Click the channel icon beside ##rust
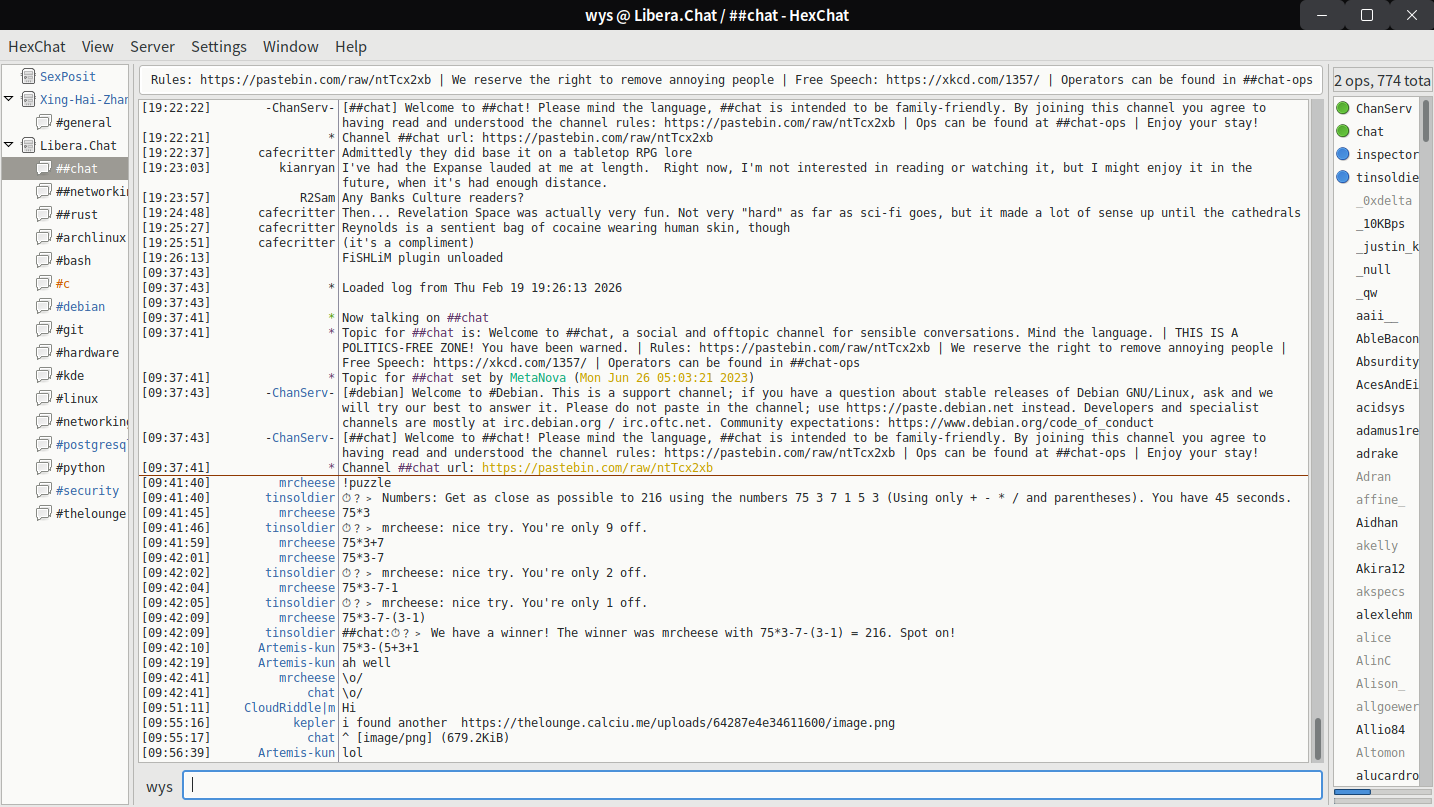This screenshot has height=807, width=1434. 43,214
